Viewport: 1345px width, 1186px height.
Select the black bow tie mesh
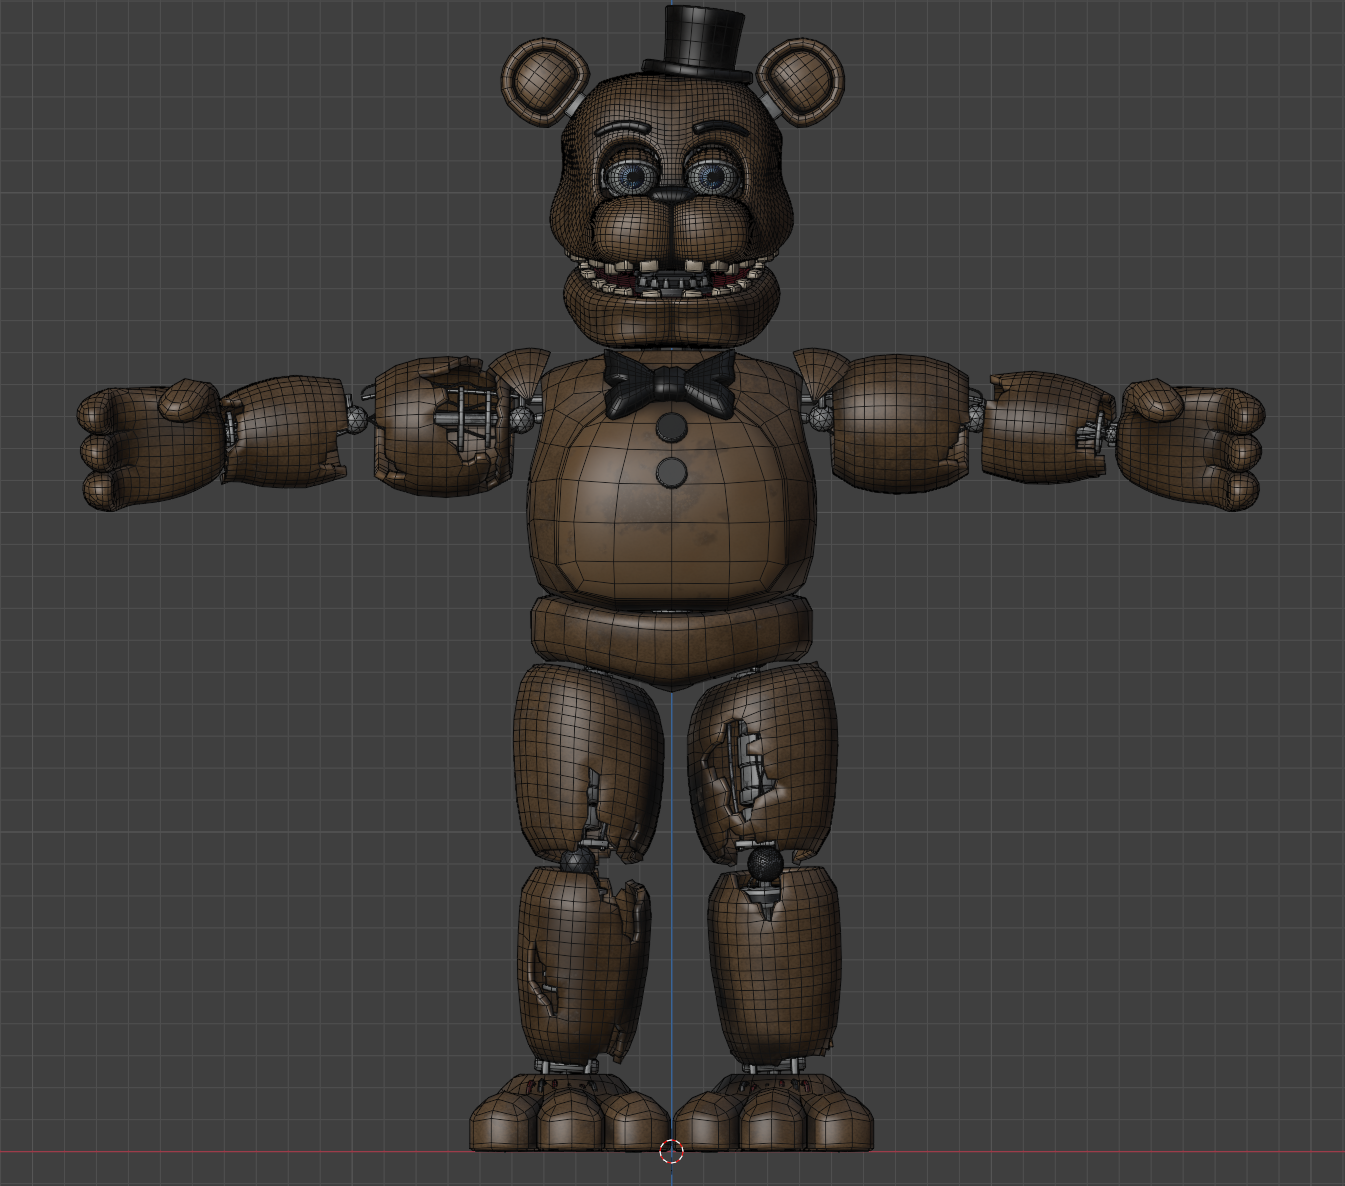coord(670,382)
